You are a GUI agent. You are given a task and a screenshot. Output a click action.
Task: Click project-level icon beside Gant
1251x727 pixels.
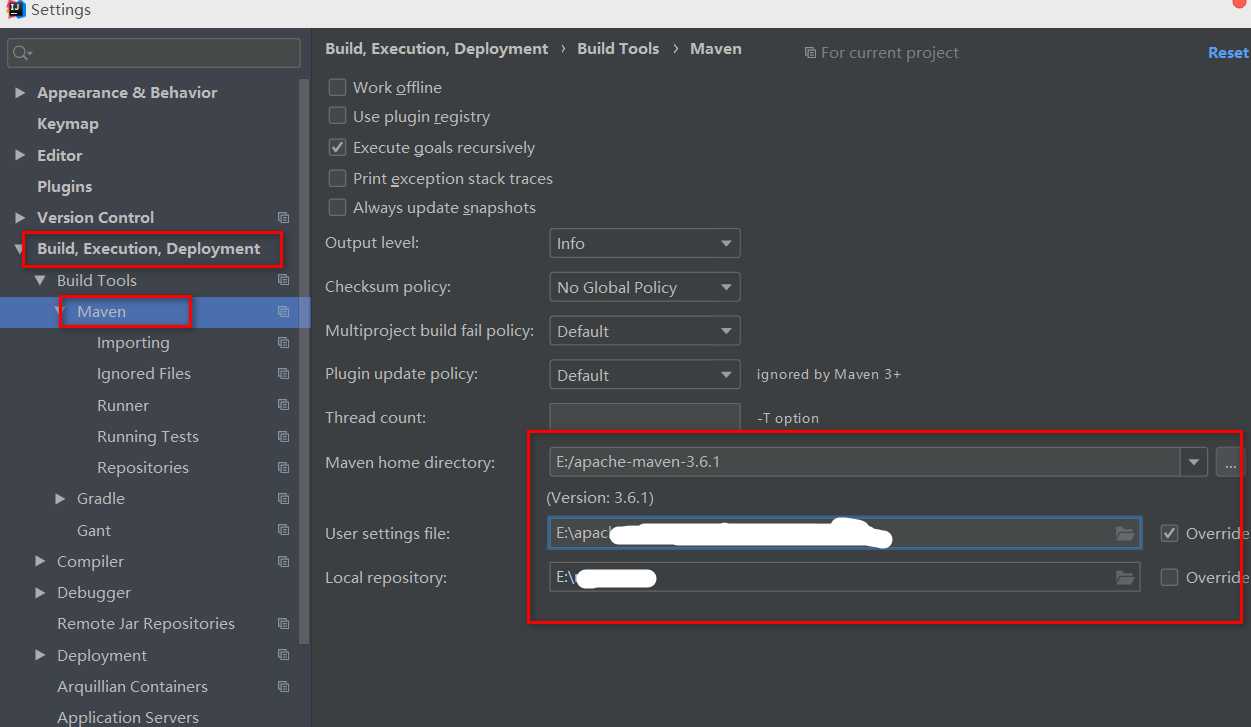[x=283, y=531]
